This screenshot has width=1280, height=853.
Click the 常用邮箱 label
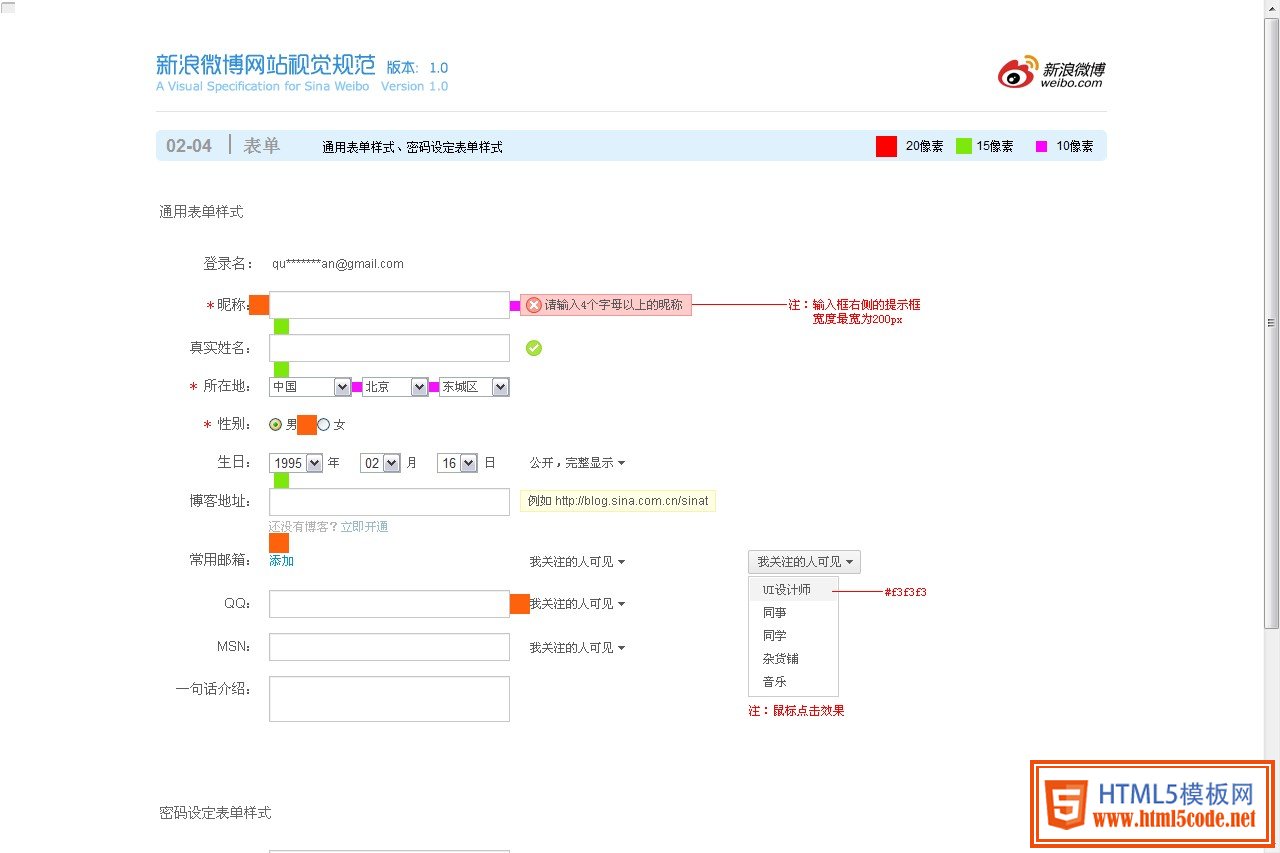(x=221, y=560)
